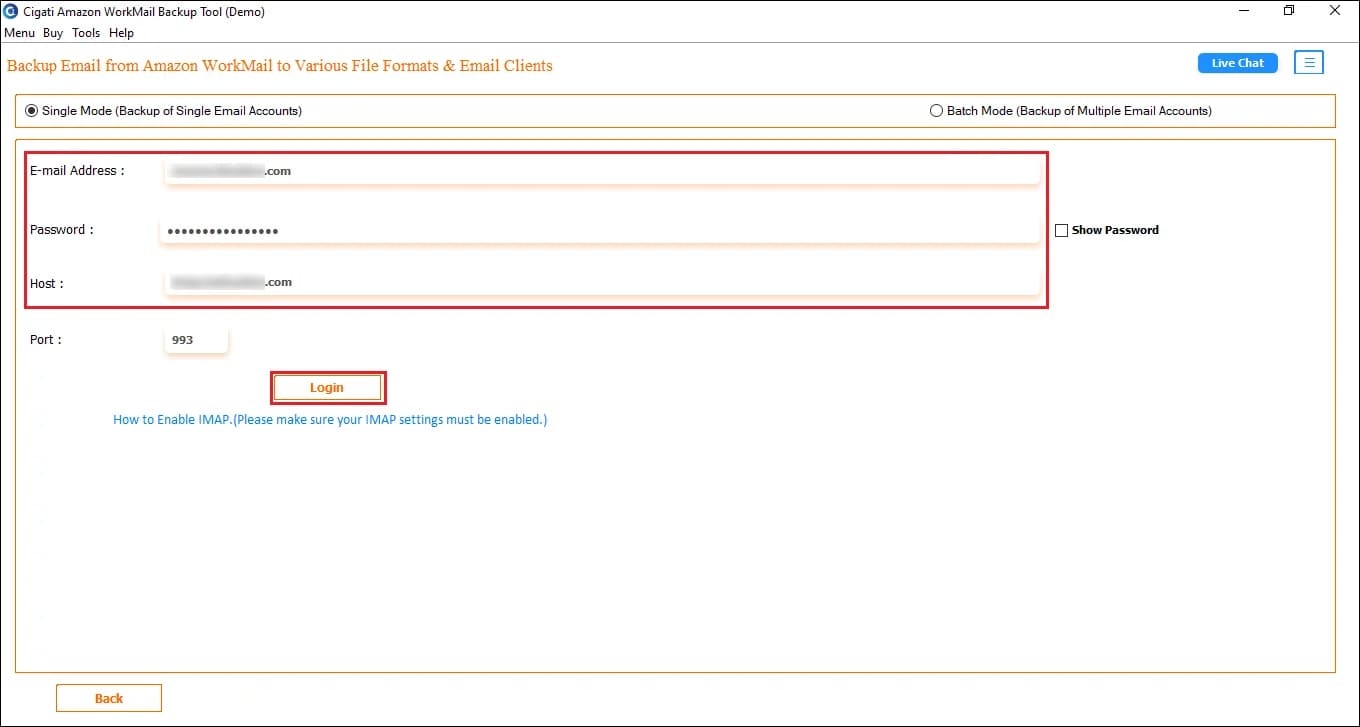Go Back to the previous screen
1360x727 pixels.
[x=109, y=698]
